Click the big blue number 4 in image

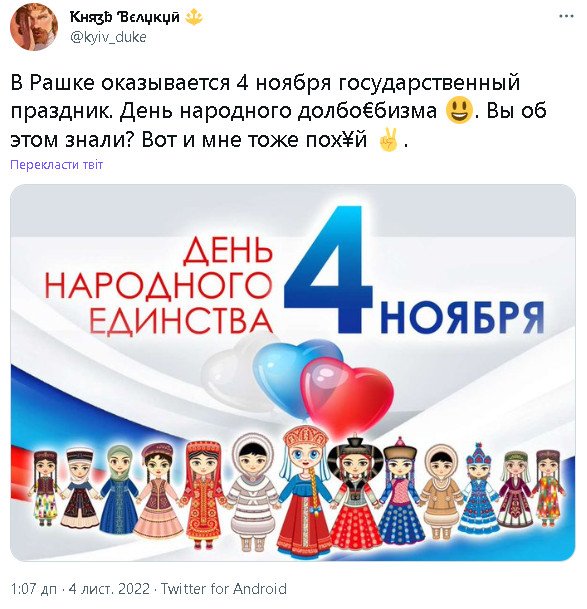pyautogui.click(x=329, y=269)
